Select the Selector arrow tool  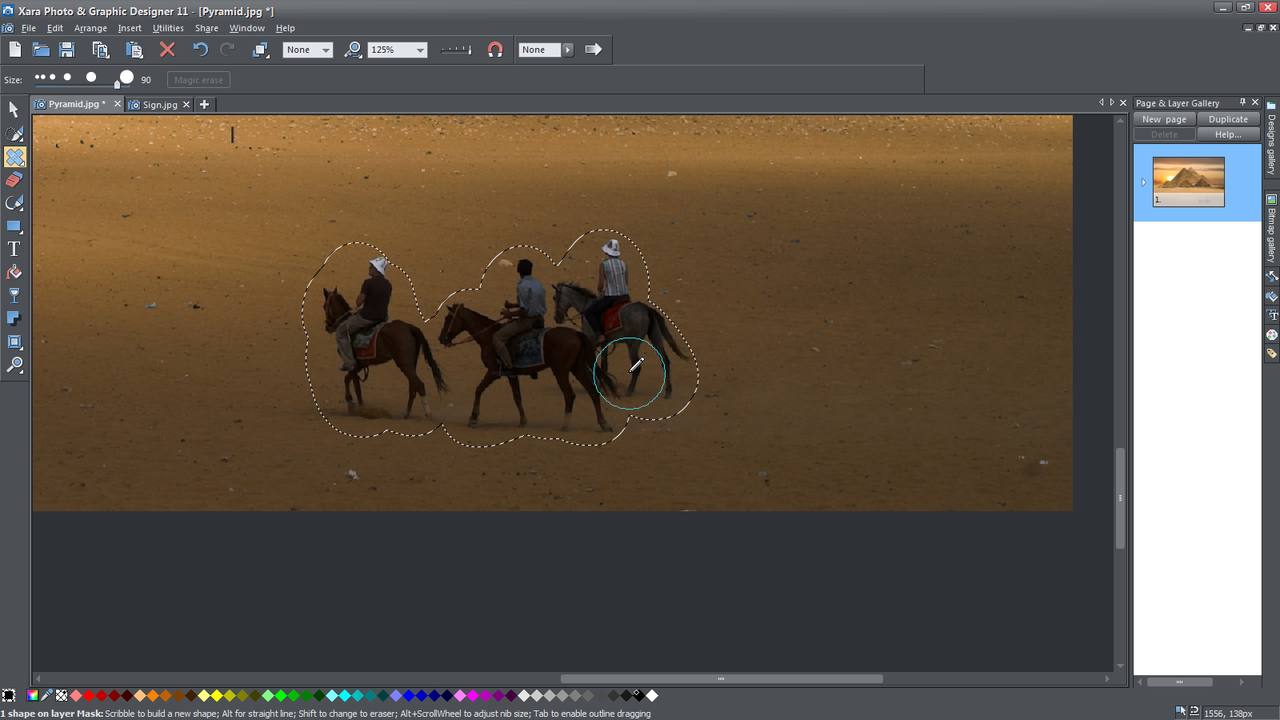[x=14, y=110]
